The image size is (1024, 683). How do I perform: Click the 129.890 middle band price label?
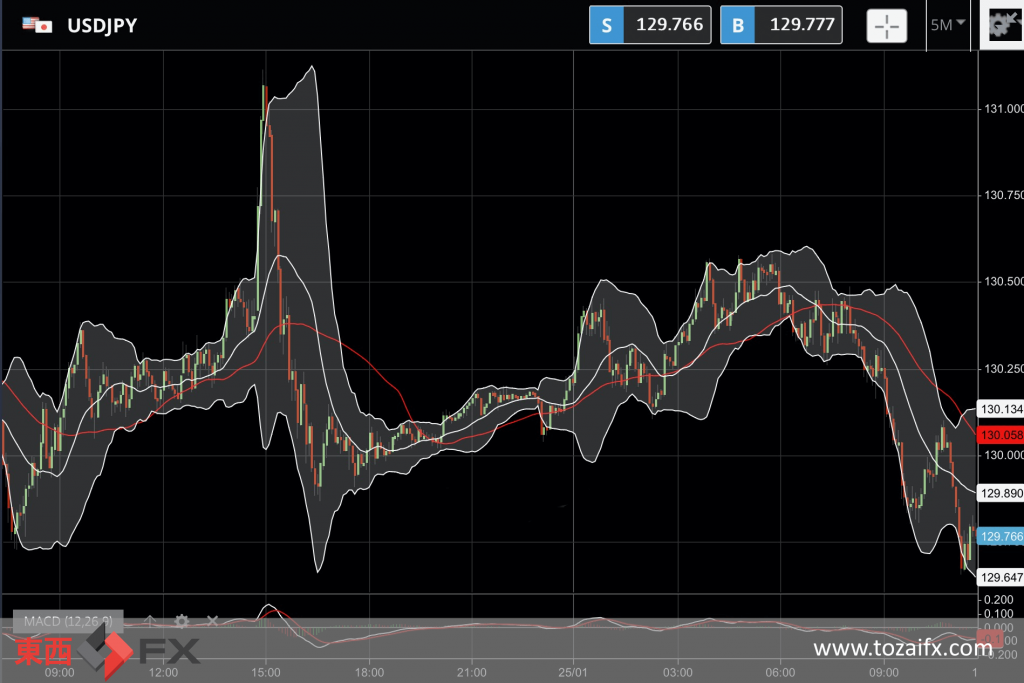pos(999,494)
